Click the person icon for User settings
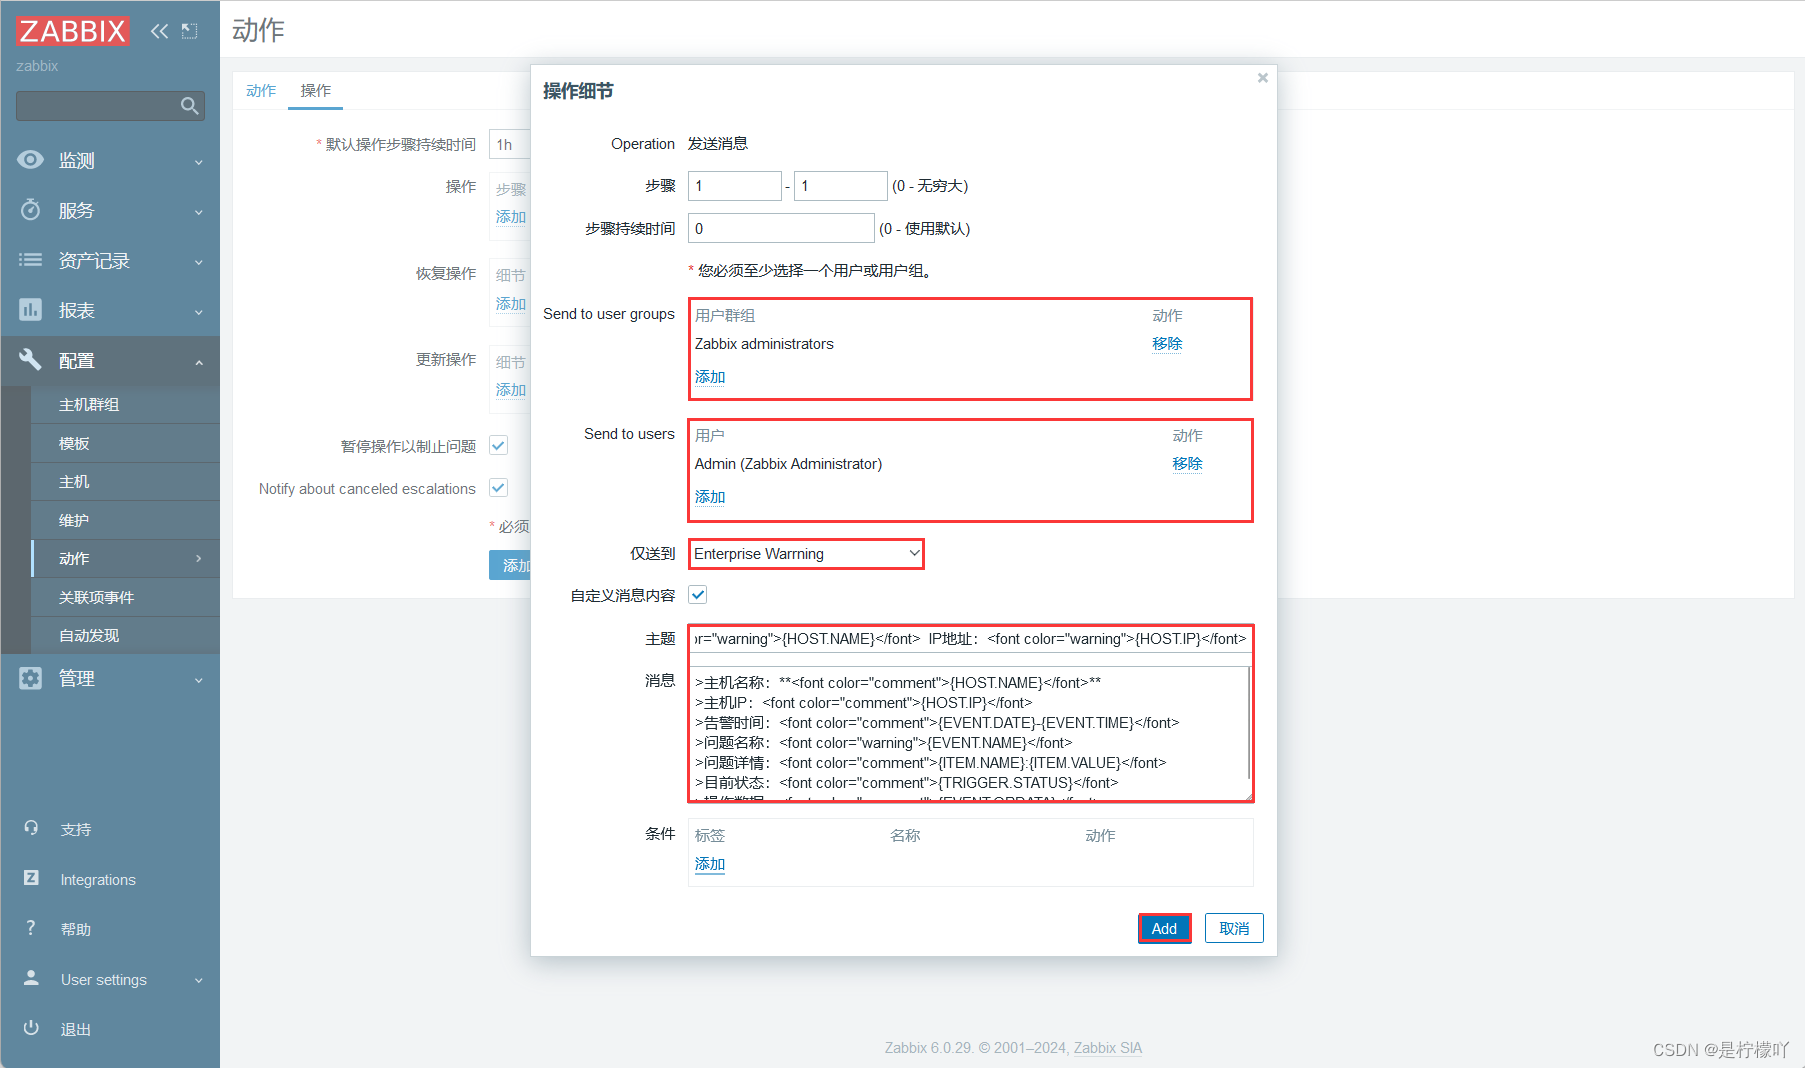Image resolution: width=1805 pixels, height=1068 pixels. pyautogui.click(x=31, y=978)
